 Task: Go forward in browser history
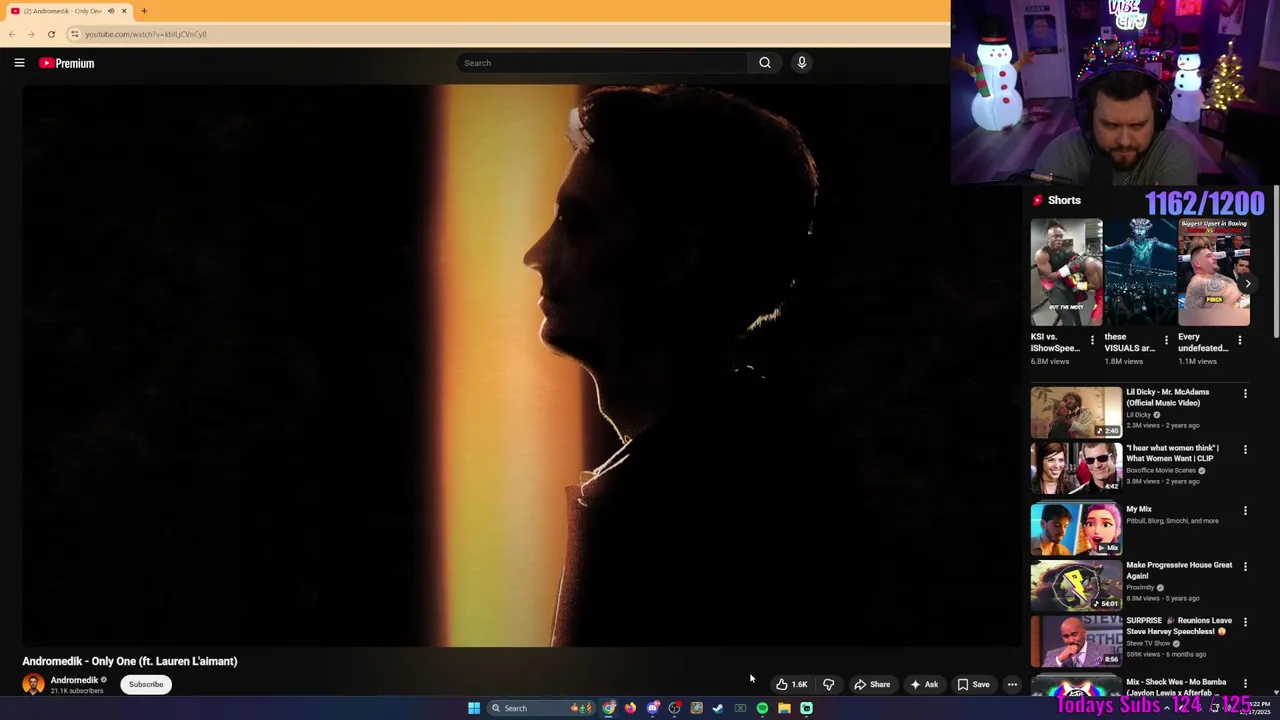pos(31,34)
